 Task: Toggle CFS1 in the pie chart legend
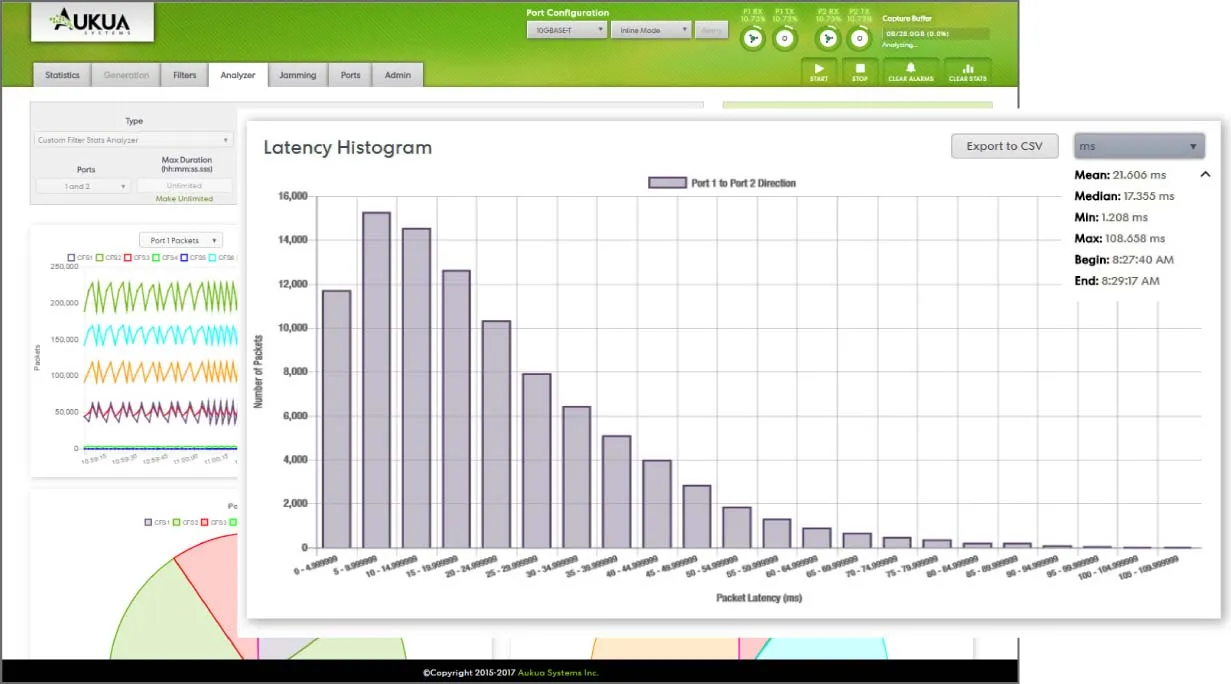click(157, 522)
